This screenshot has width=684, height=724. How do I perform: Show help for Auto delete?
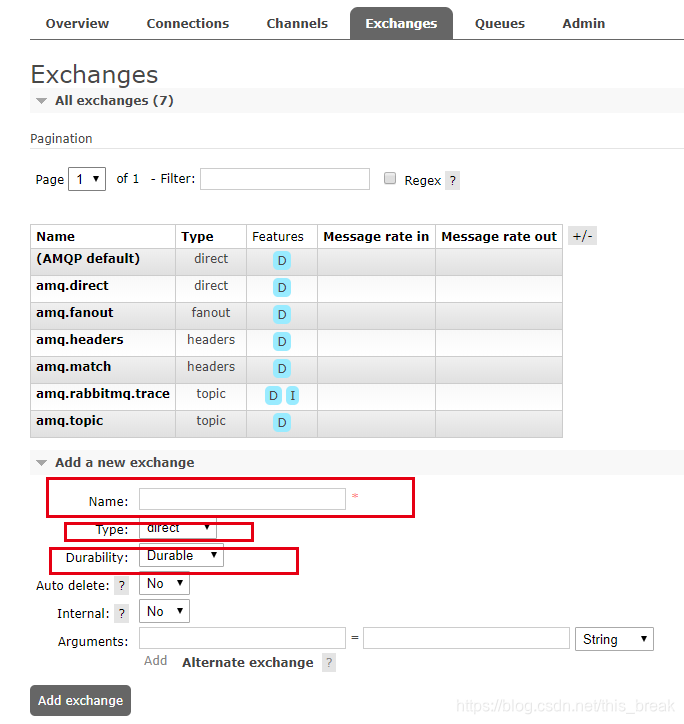tap(121, 586)
